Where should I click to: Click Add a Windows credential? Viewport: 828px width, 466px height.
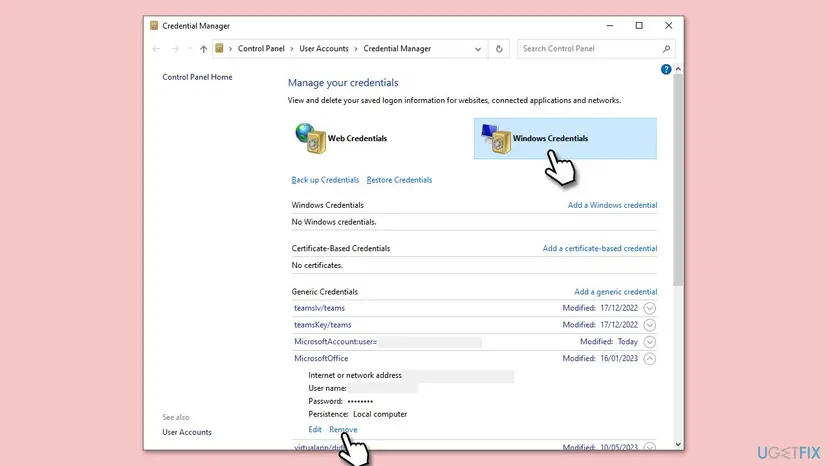(x=612, y=205)
